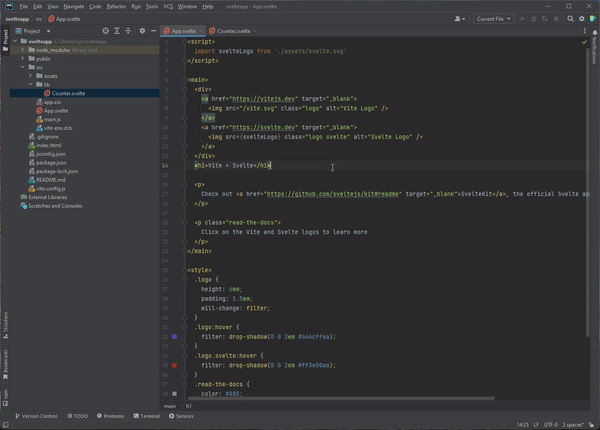
Task: Click the 2 spaces indent setting
Action: (573, 425)
